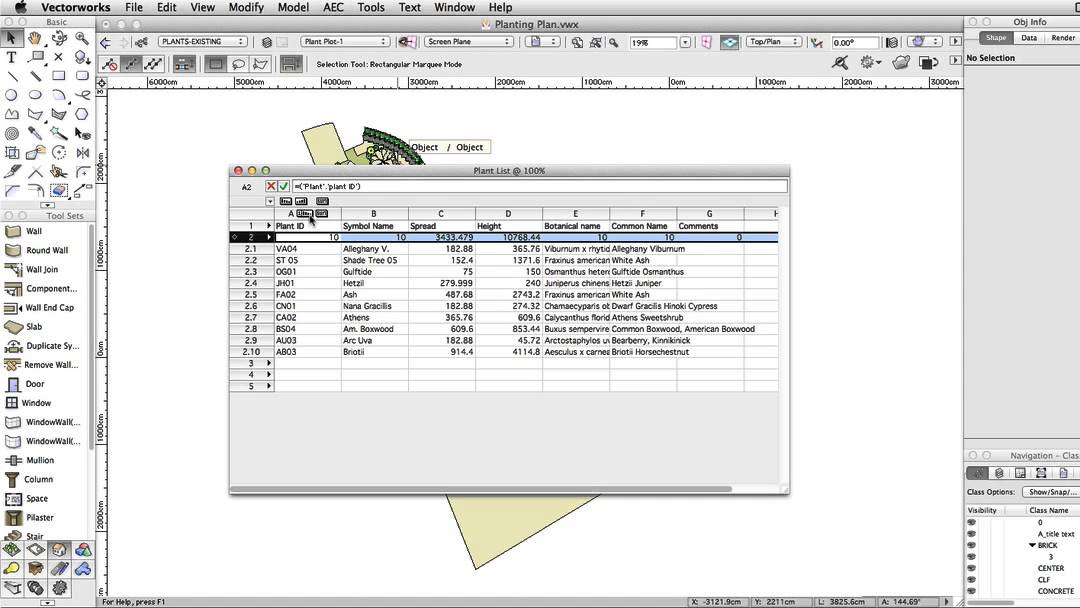Viewport: 1080px width, 608px height.
Task: Select the Spiral tool
Action: [12, 134]
